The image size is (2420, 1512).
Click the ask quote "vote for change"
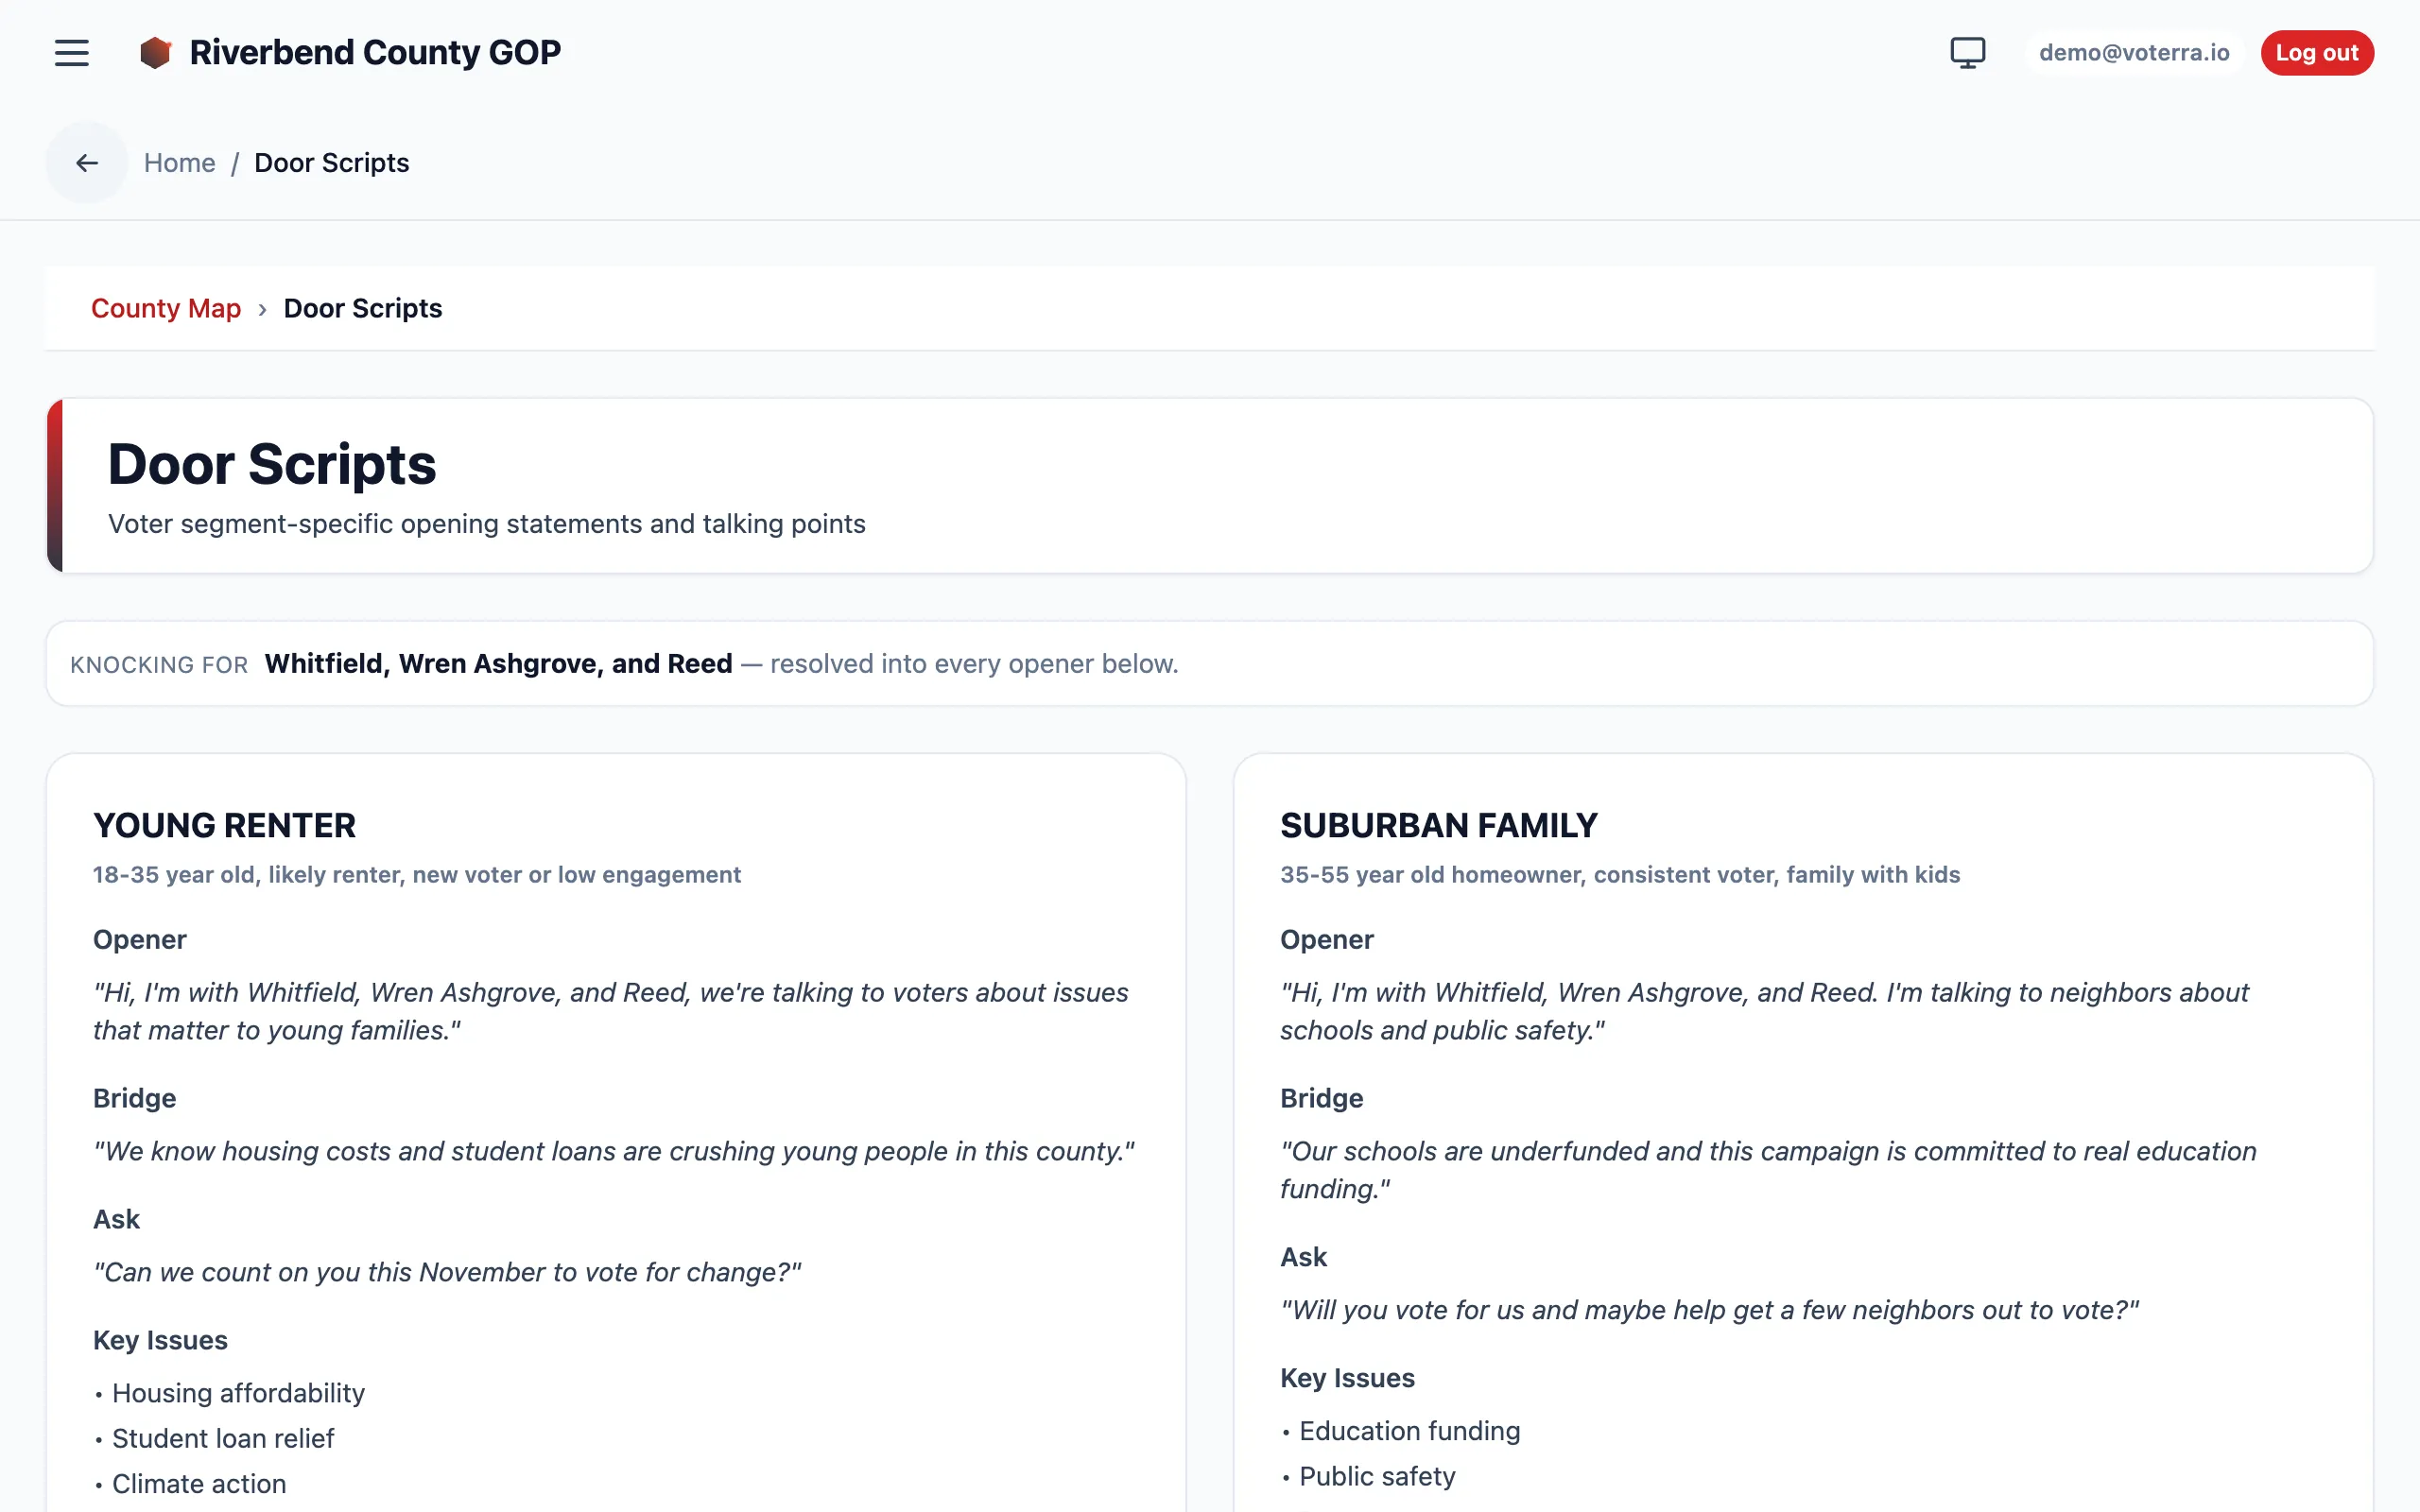tap(447, 1272)
